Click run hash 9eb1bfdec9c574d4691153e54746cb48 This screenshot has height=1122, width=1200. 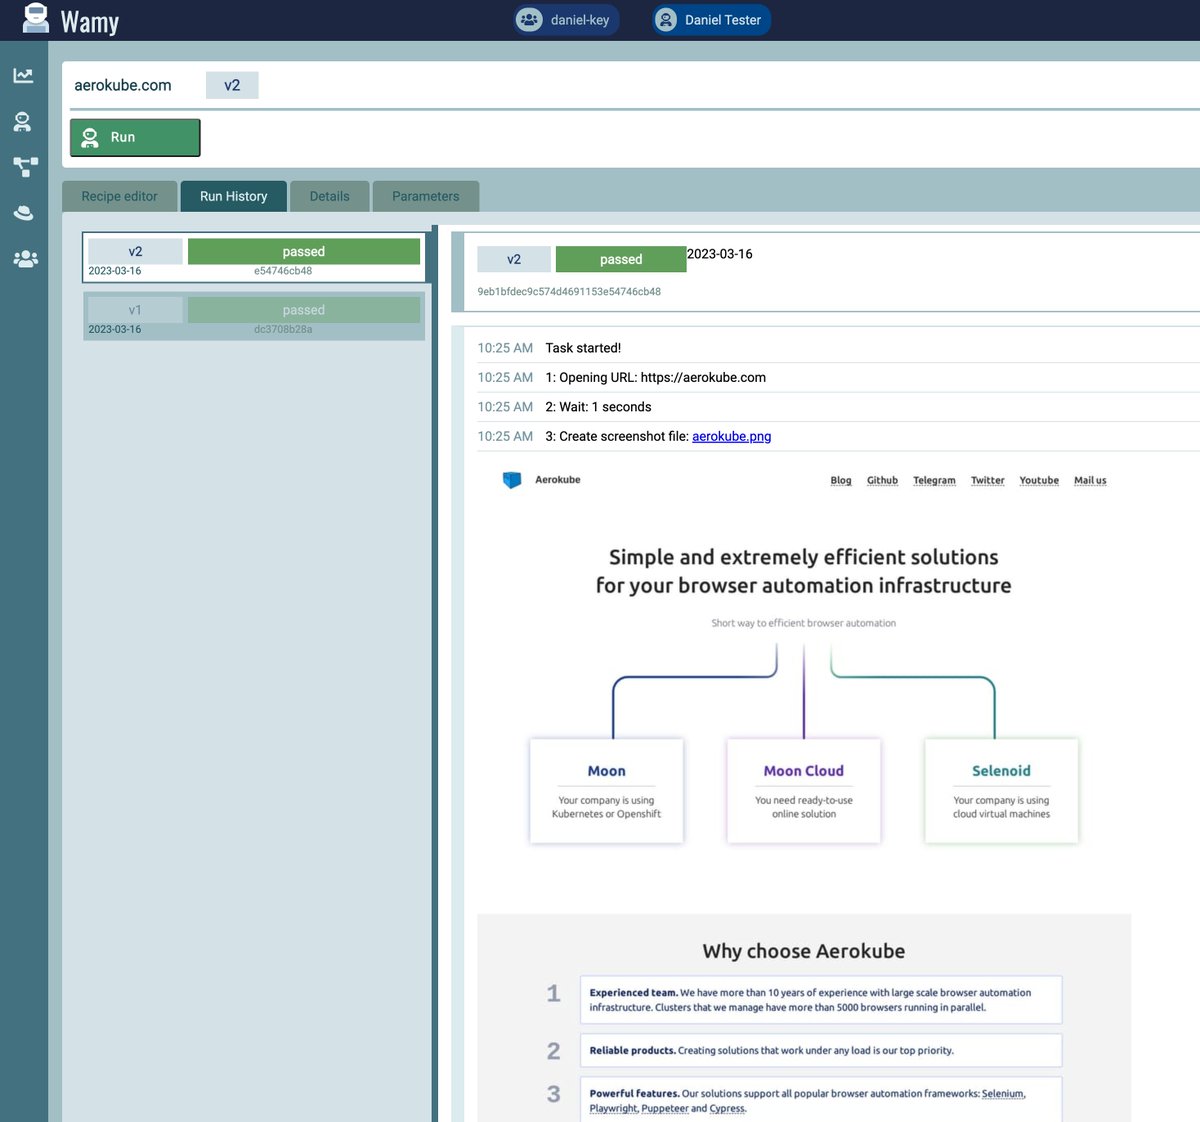point(569,292)
